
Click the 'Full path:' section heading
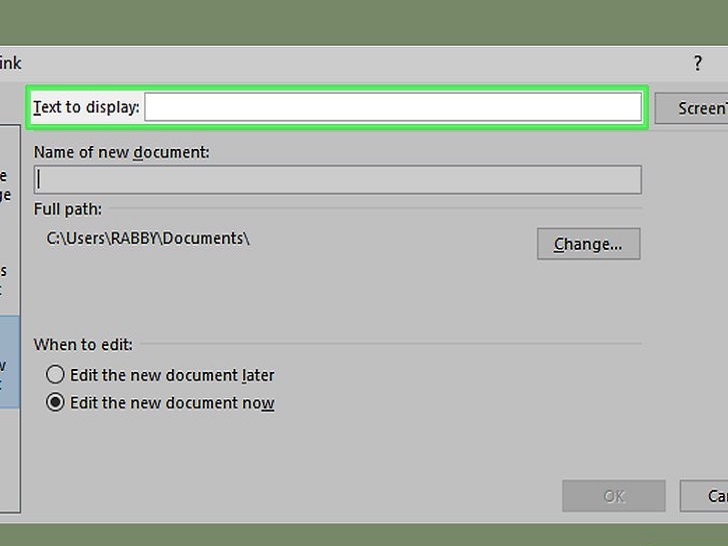[68, 209]
